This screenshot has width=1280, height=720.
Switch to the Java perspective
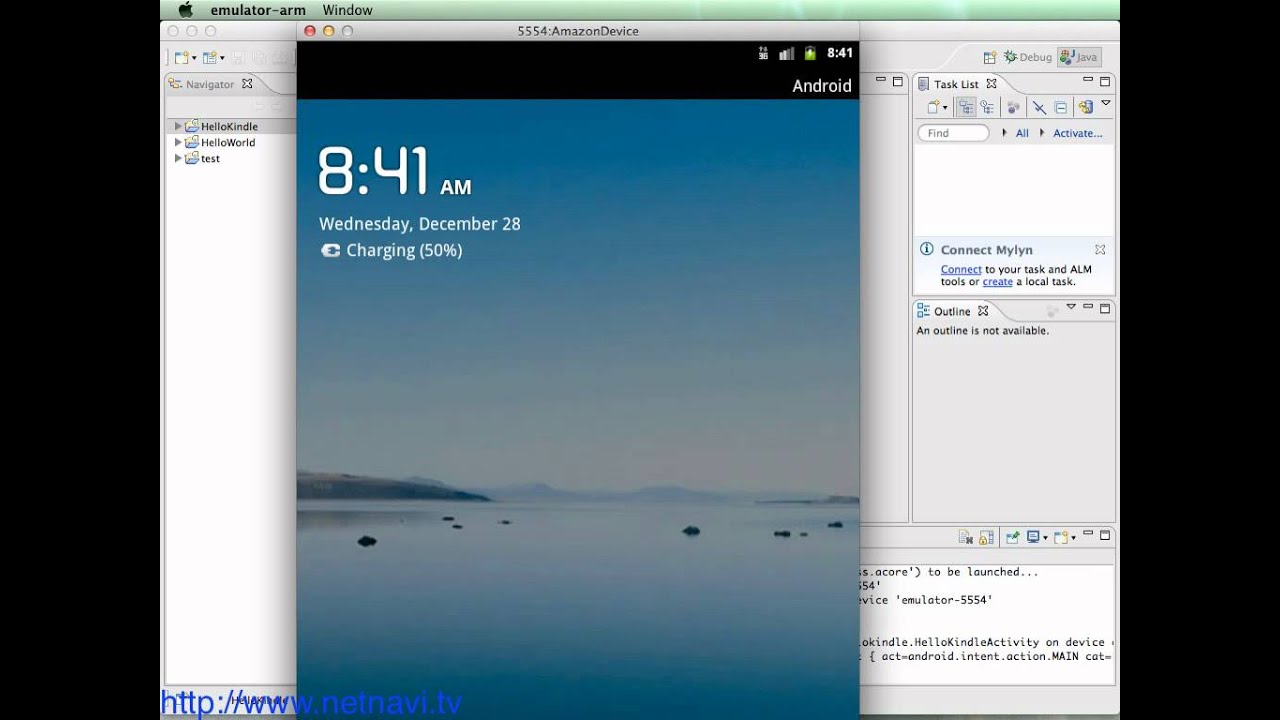click(x=1079, y=57)
